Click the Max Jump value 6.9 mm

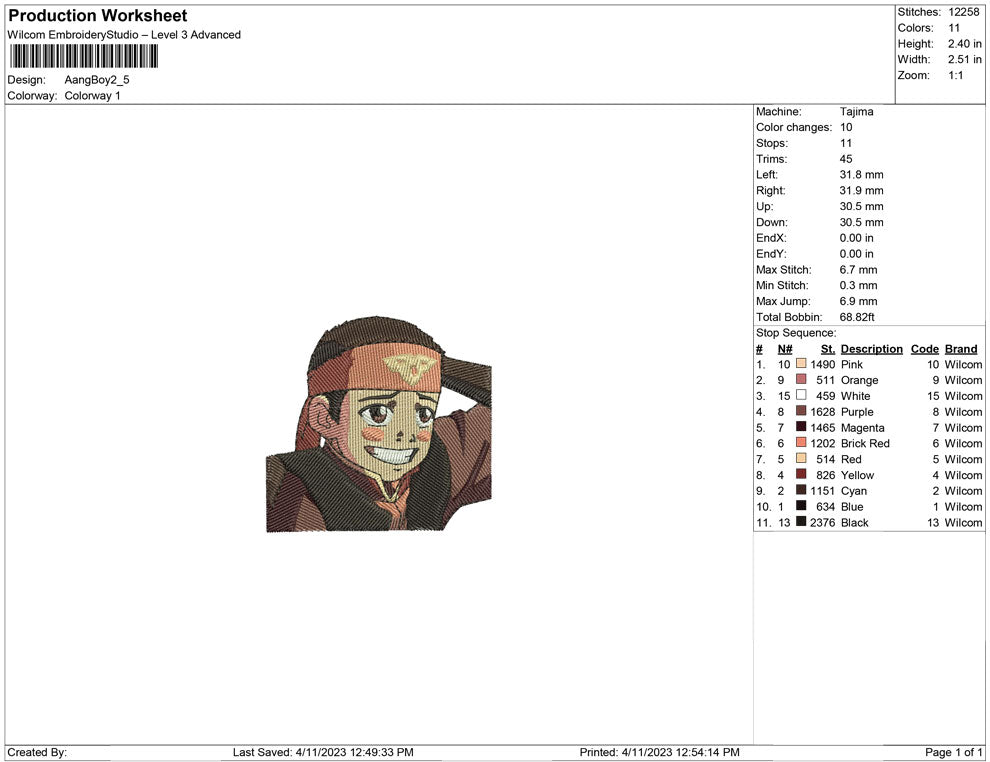(859, 301)
